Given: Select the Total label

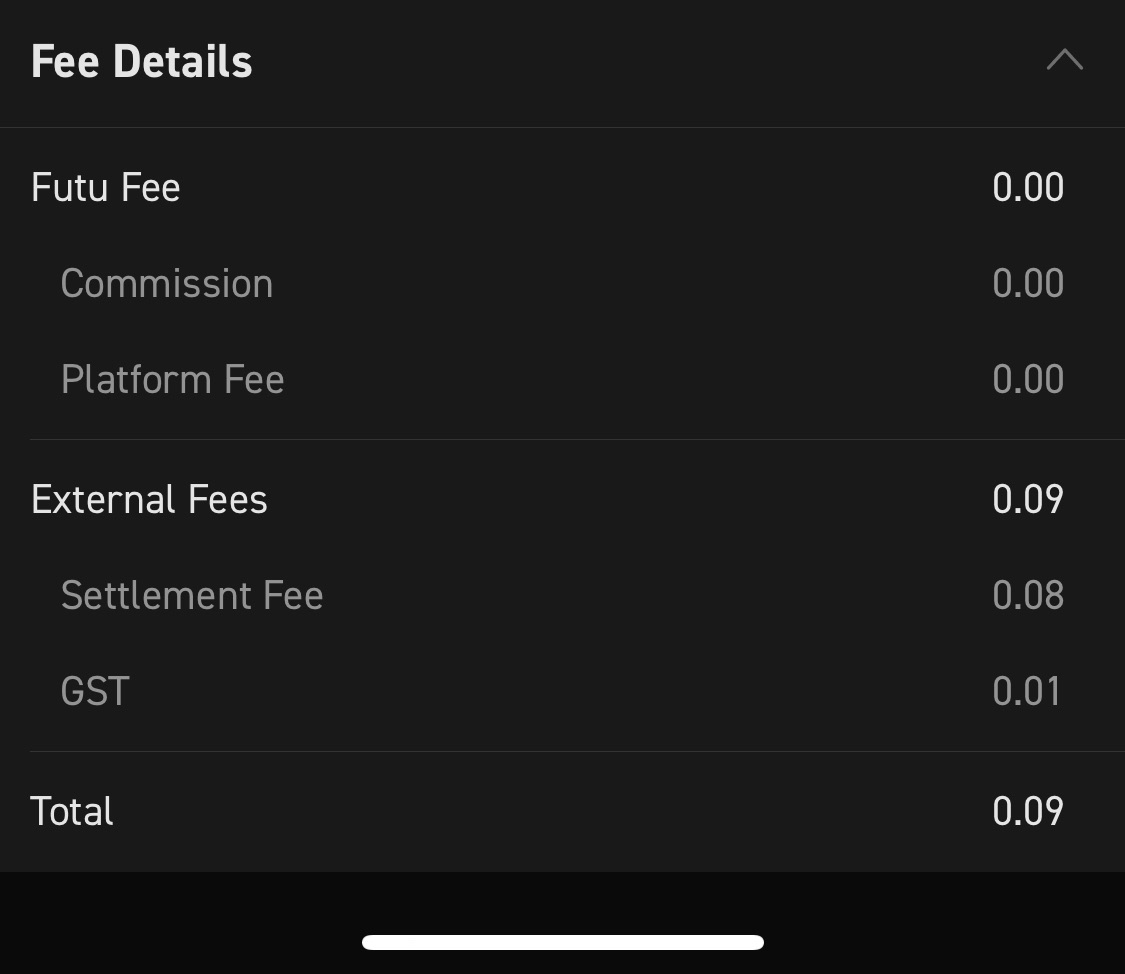Looking at the screenshot, I should 72,812.
